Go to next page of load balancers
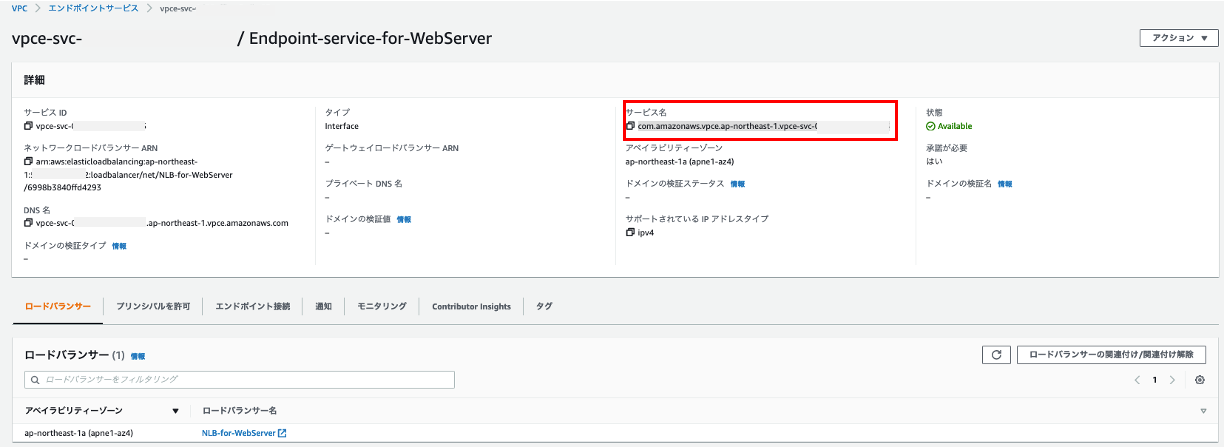This screenshot has width=1224, height=448. tap(1171, 380)
